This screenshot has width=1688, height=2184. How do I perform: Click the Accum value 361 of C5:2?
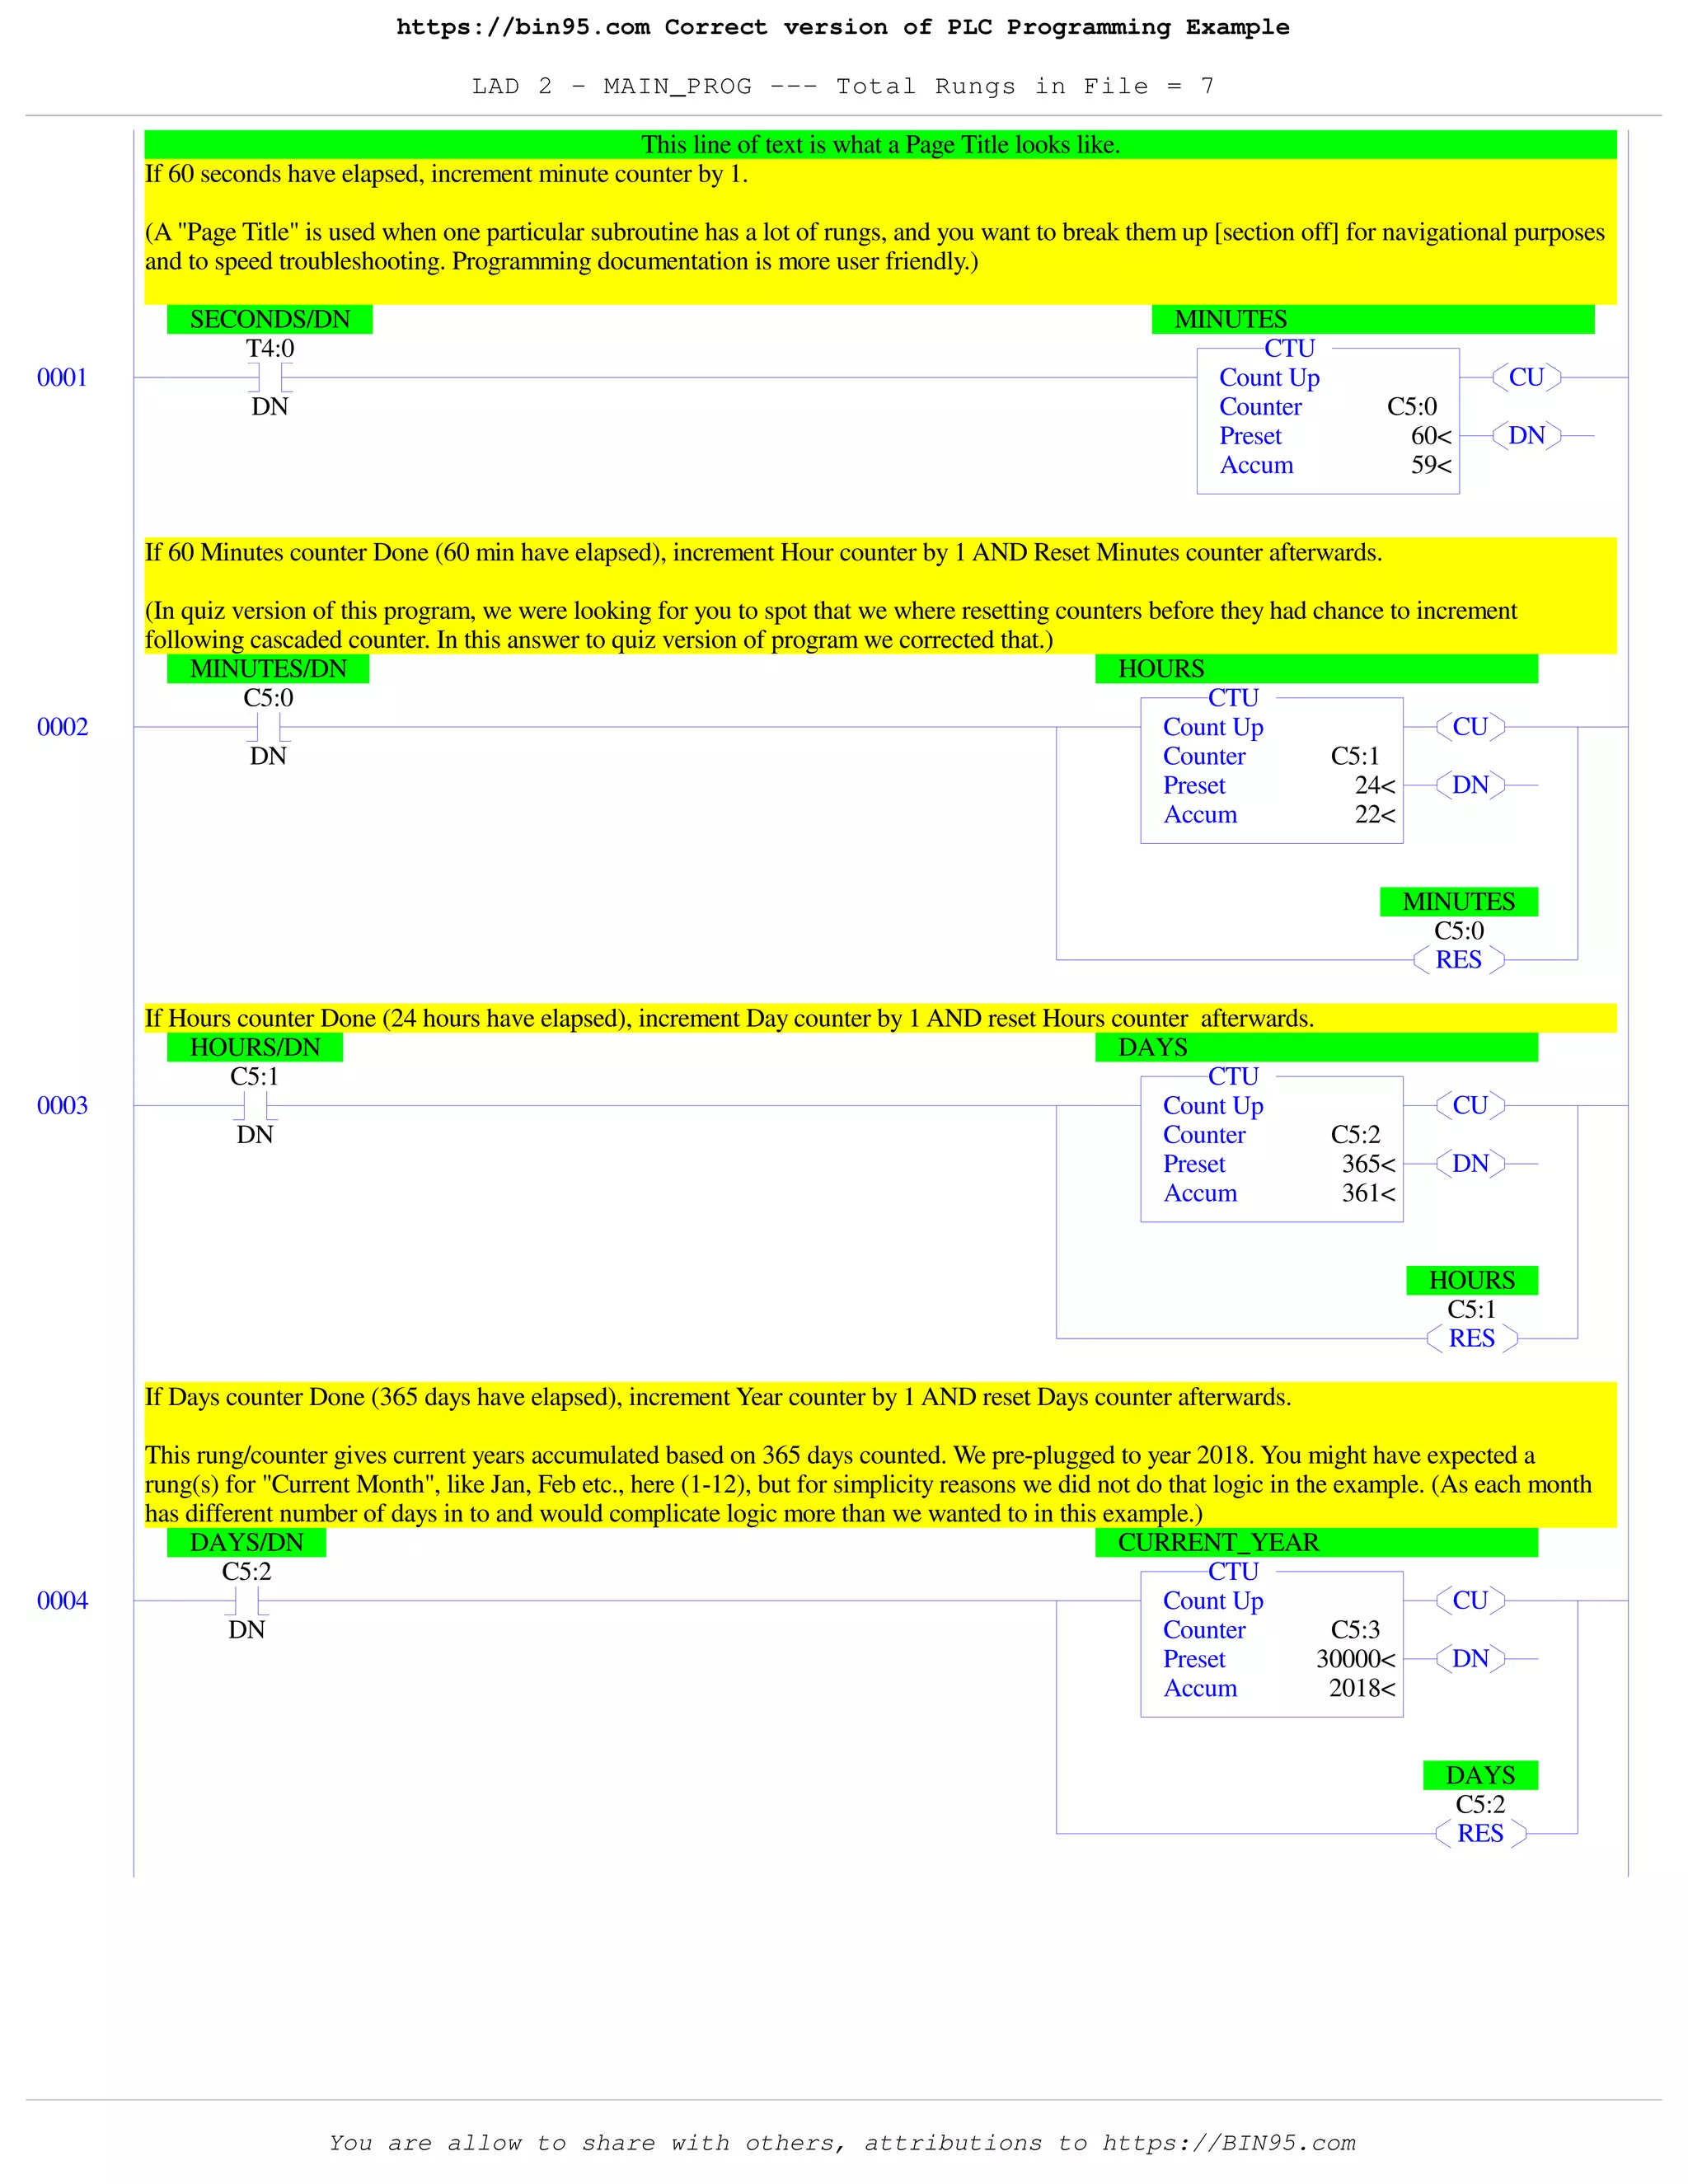click(1368, 1194)
